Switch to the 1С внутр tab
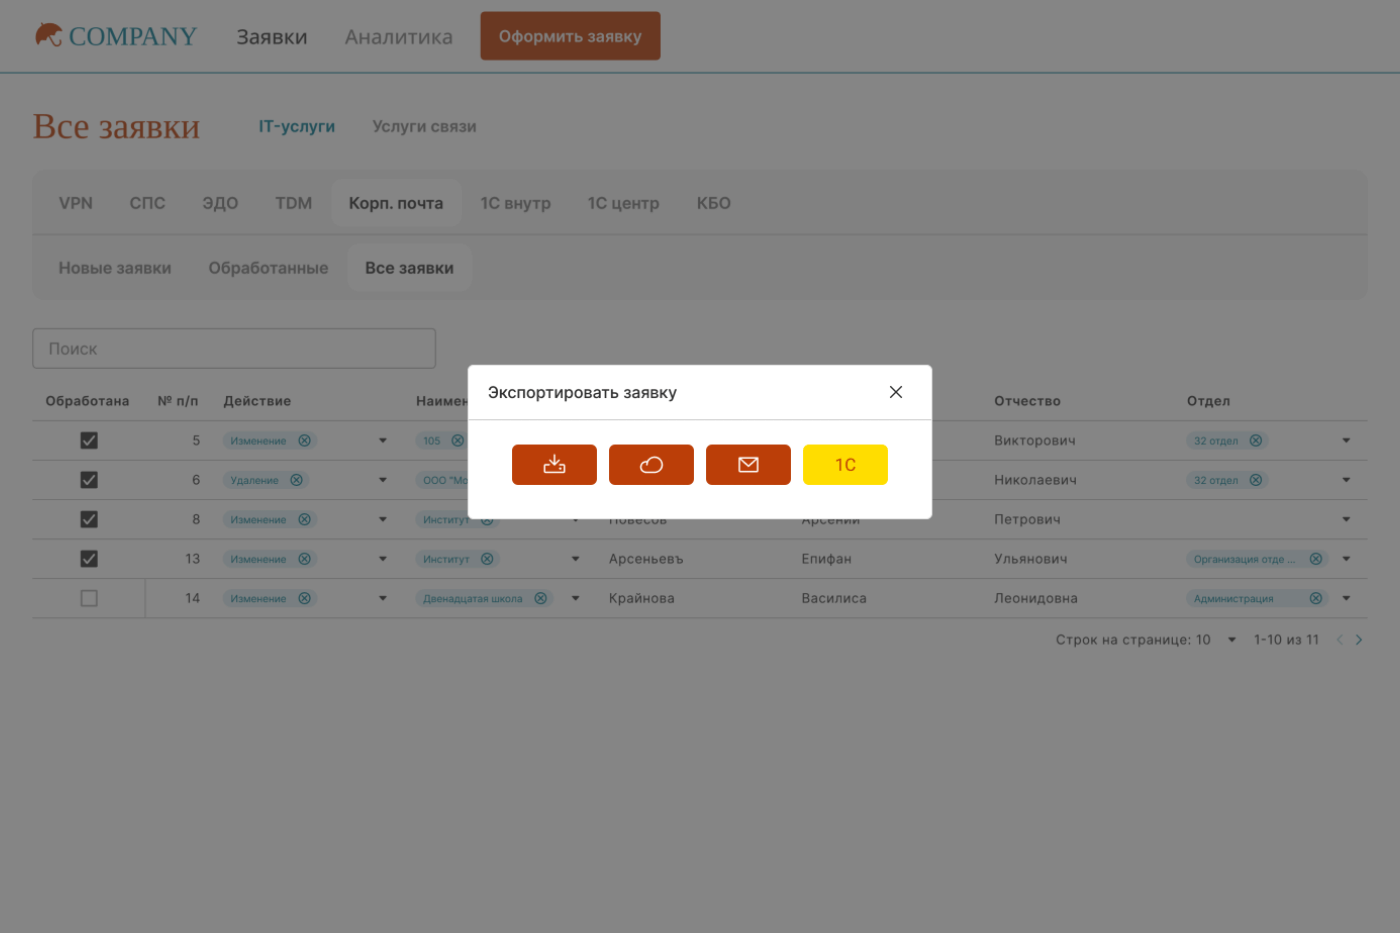This screenshot has width=1400, height=933. coord(515,203)
